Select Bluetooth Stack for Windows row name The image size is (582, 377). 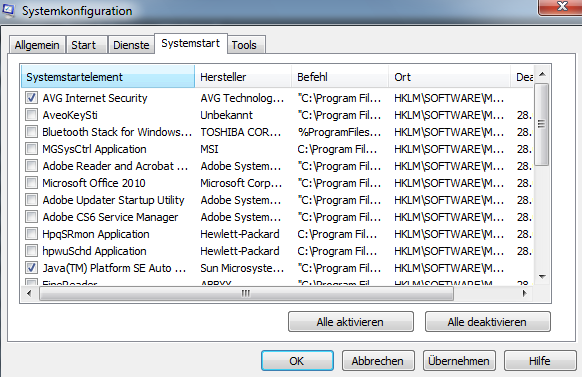coord(117,132)
